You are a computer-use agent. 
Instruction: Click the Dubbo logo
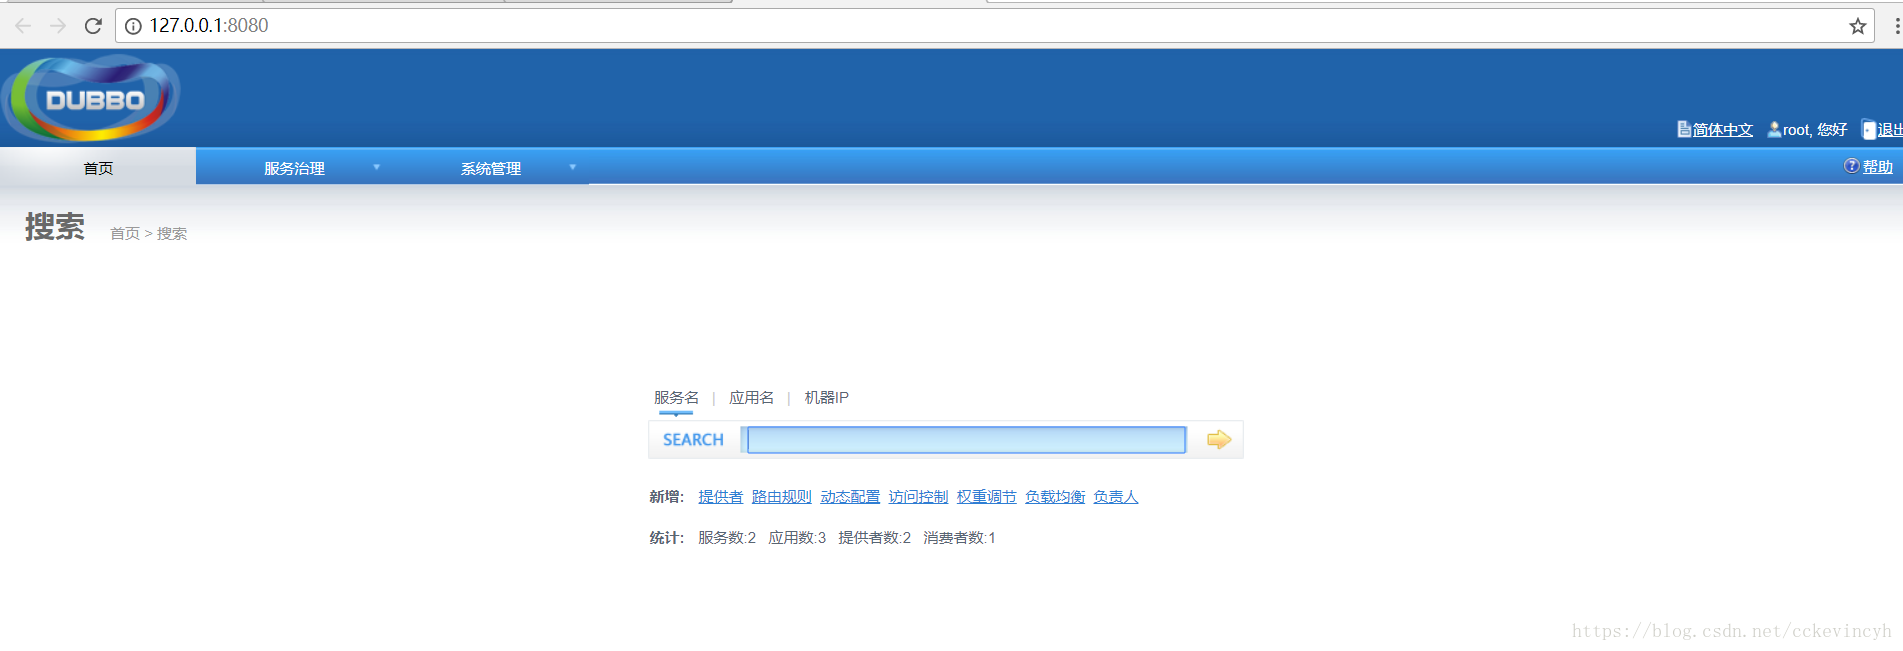click(92, 98)
